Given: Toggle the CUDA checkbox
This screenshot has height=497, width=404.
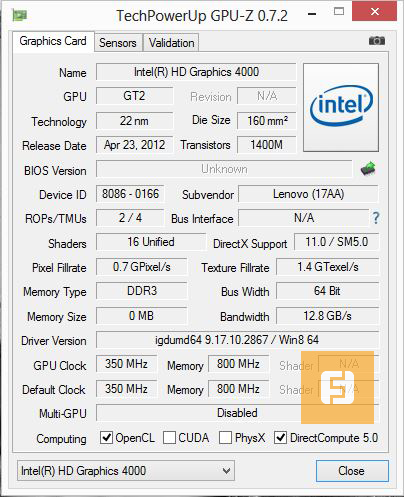Looking at the screenshot, I should click(x=169, y=437).
